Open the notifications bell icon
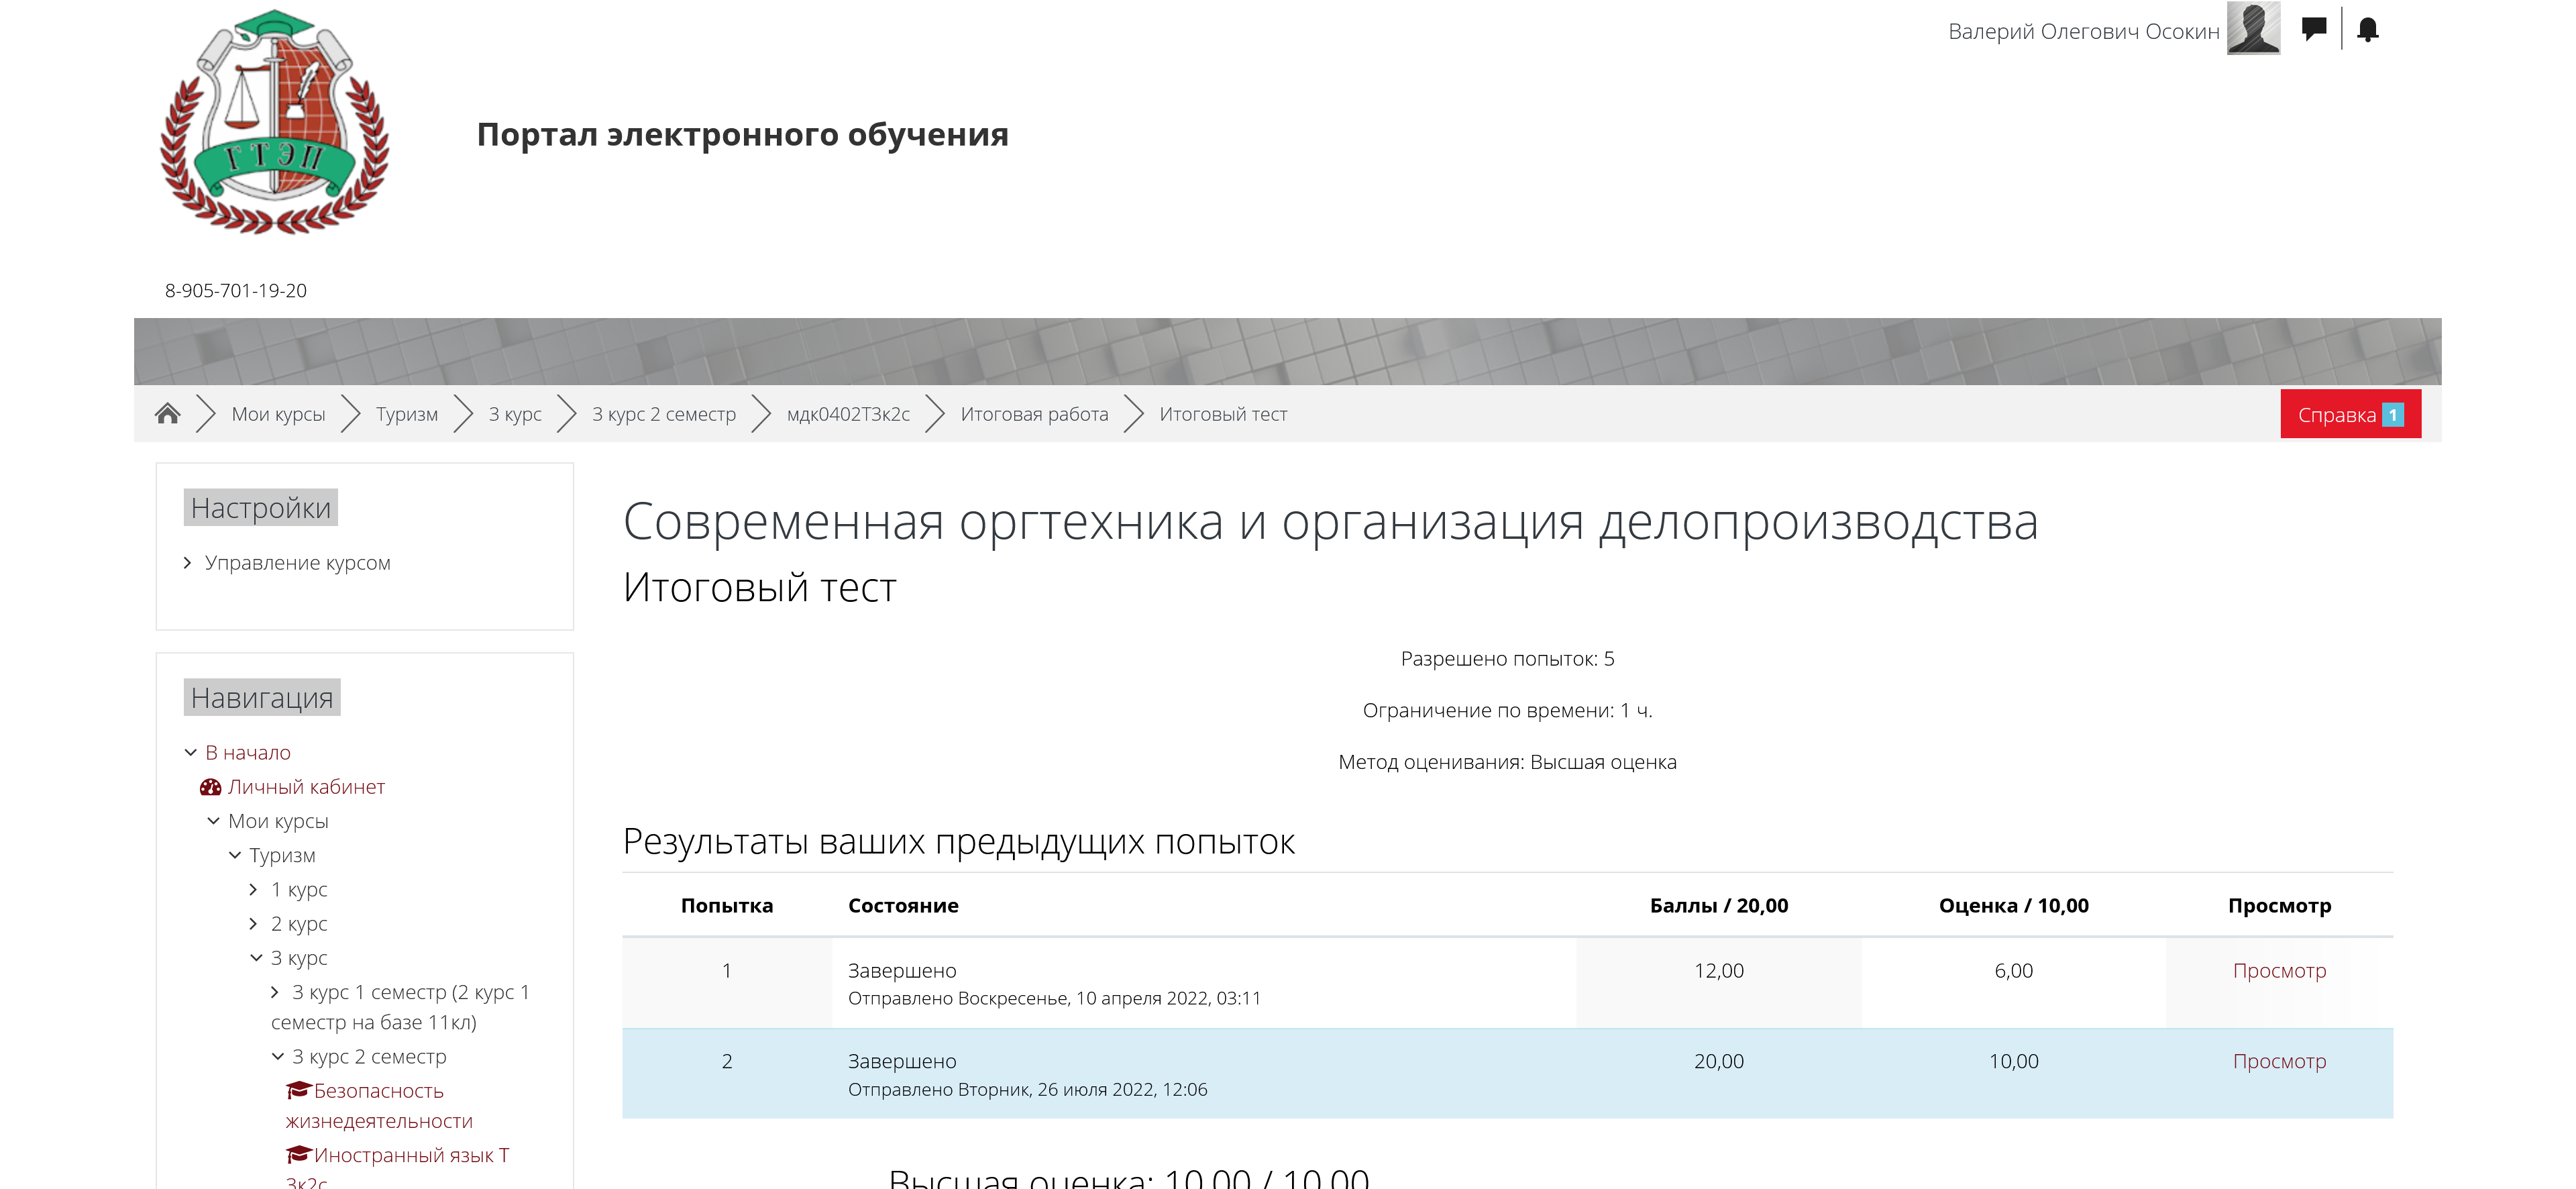 pyautogui.click(x=2367, y=29)
